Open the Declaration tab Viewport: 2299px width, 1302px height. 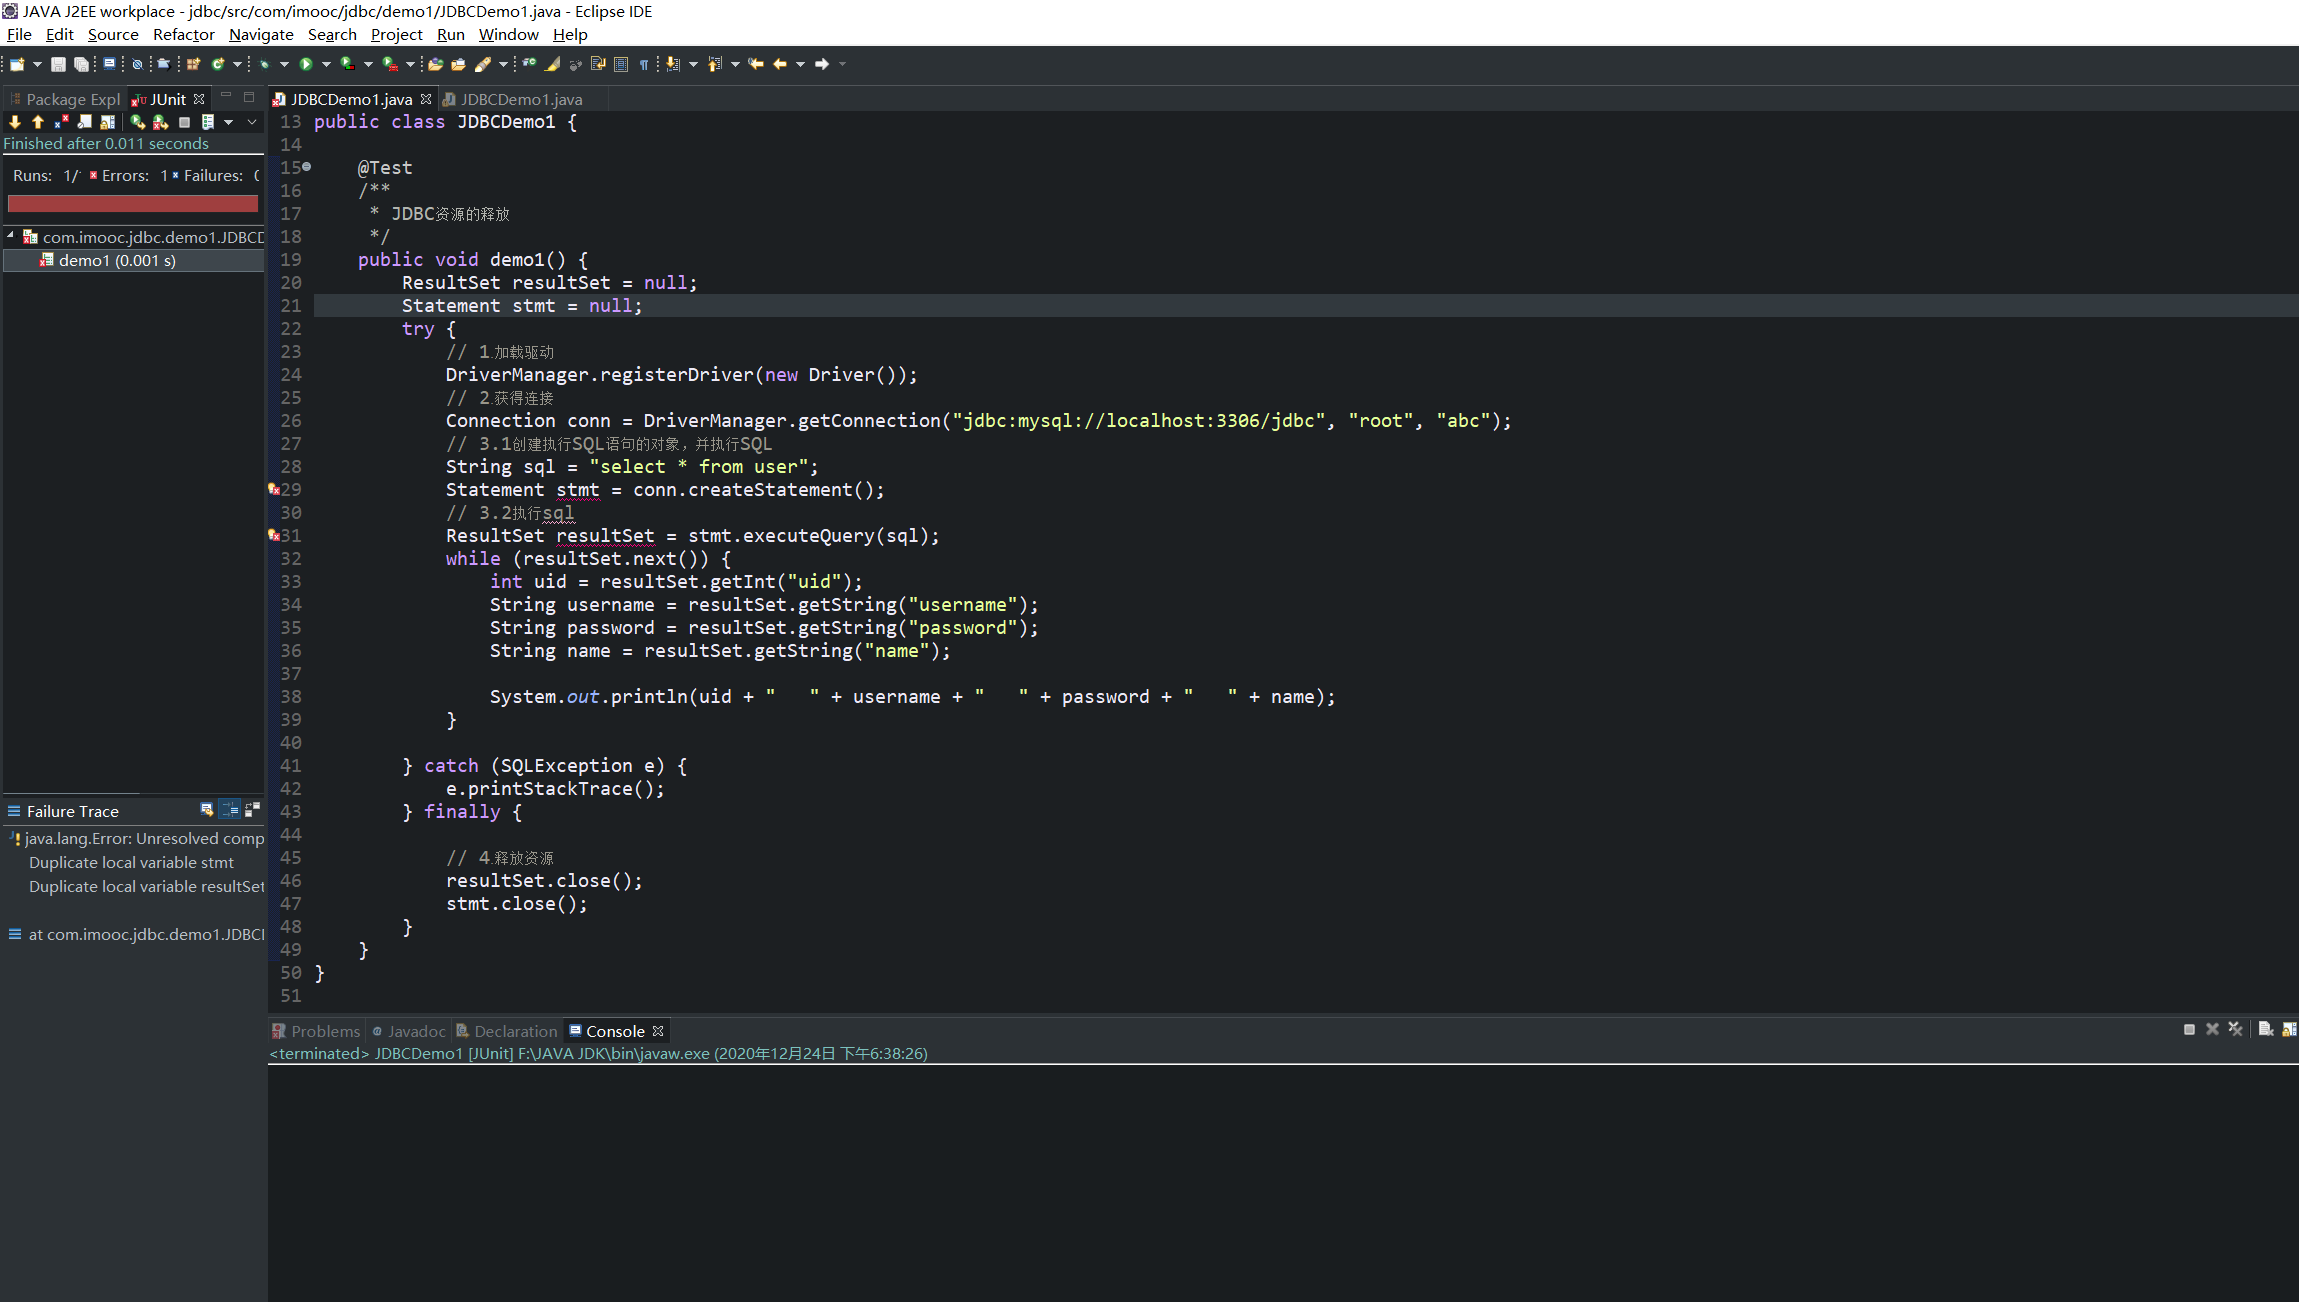pyautogui.click(x=507, y=1031)
